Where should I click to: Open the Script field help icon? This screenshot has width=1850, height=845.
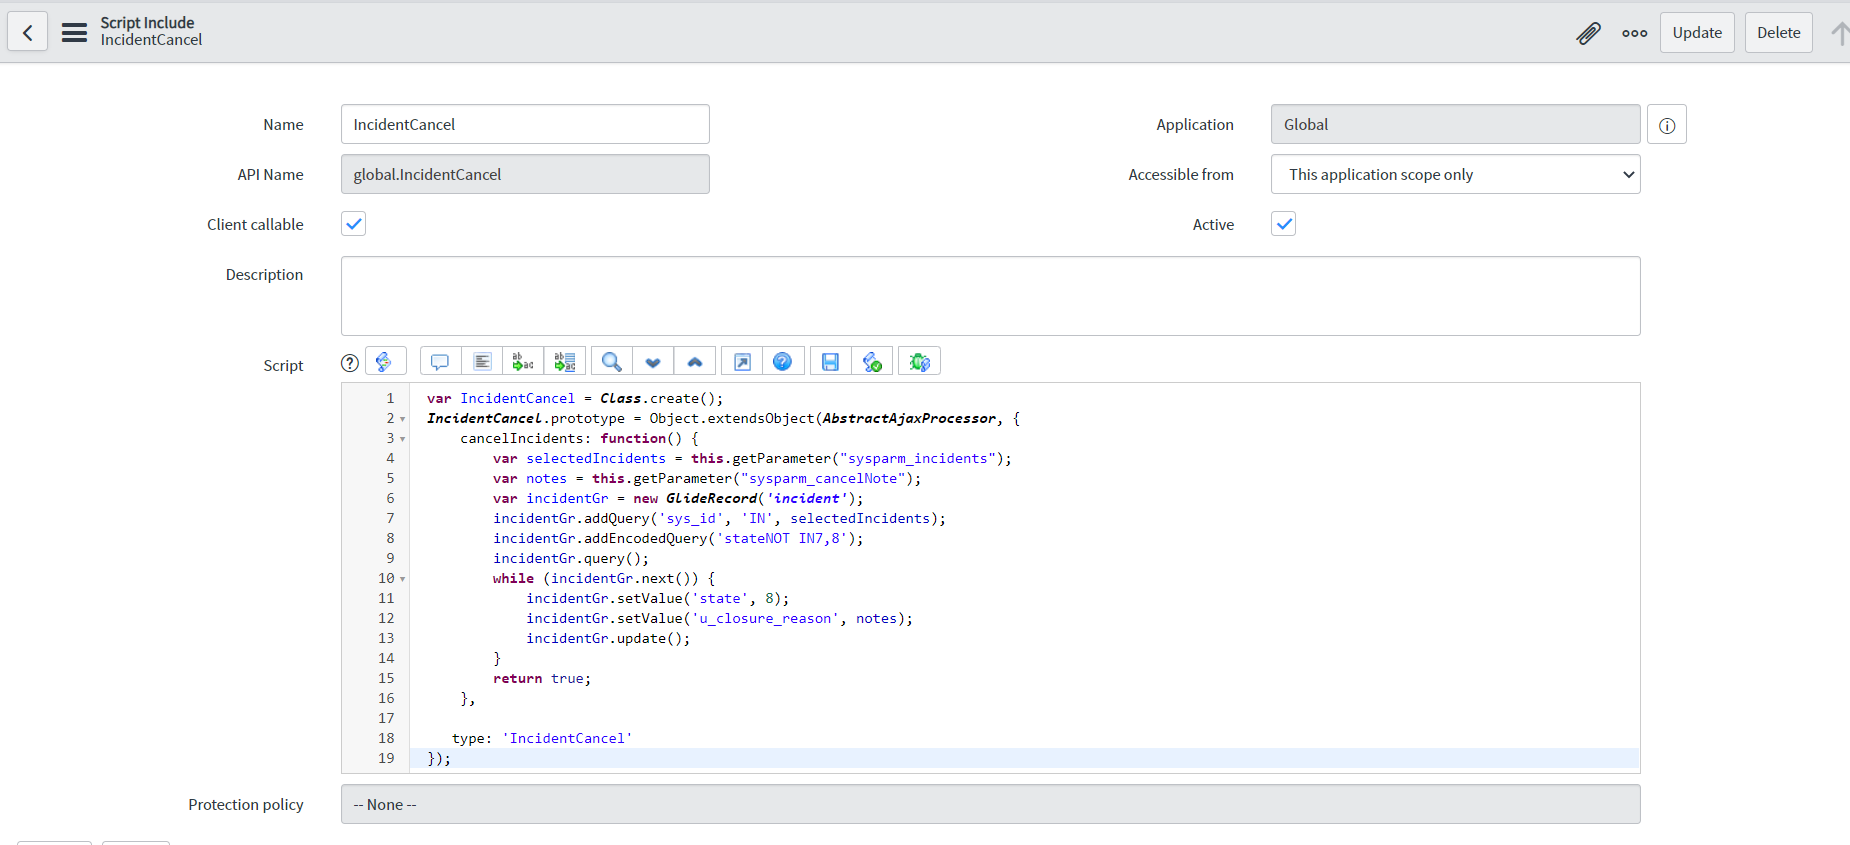[350, 363]
